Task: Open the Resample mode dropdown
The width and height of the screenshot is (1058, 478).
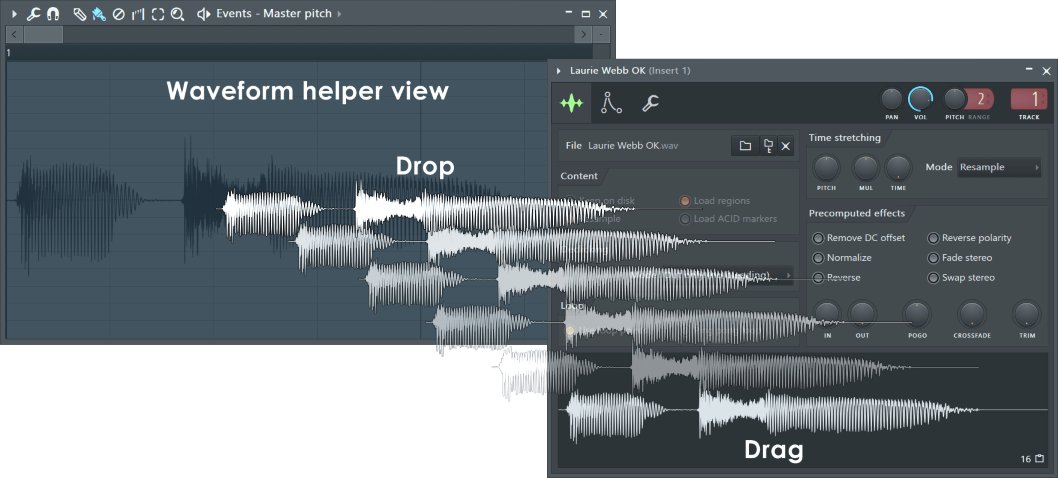Action: click(x=998, y=167)
